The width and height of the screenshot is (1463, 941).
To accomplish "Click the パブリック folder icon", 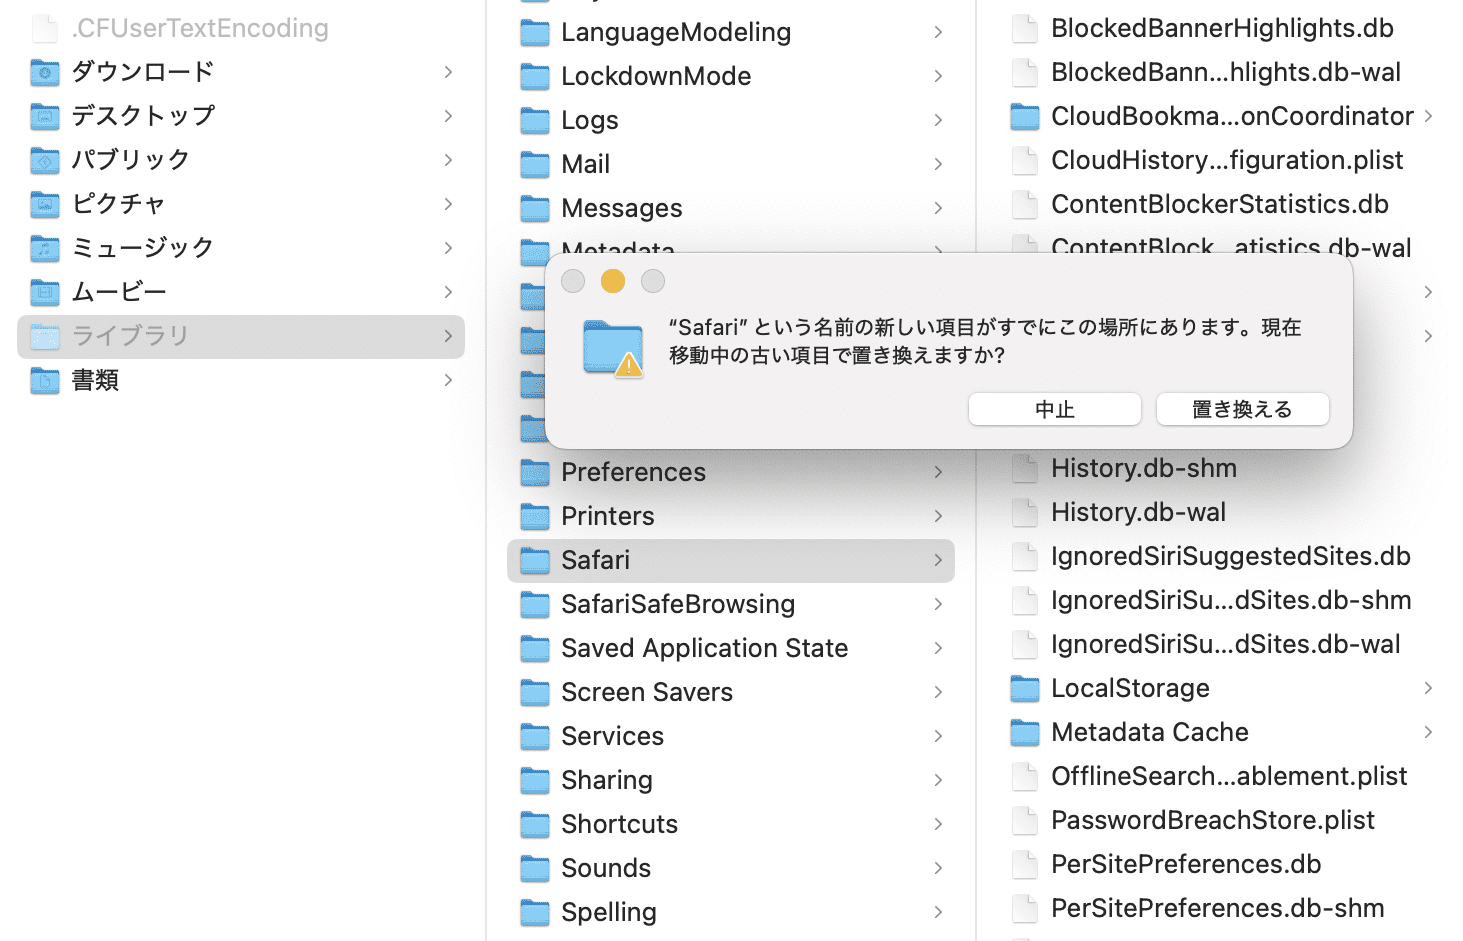I will [45, 160].
